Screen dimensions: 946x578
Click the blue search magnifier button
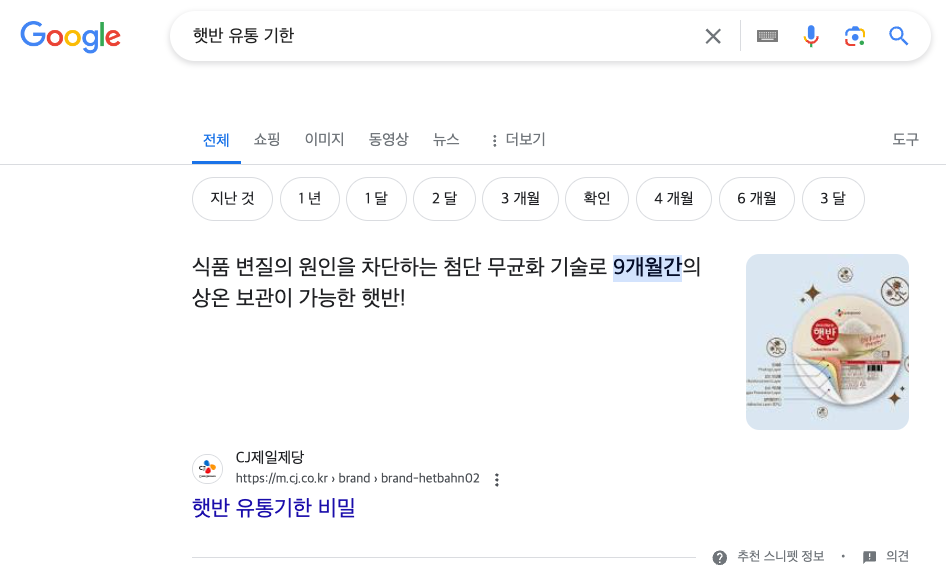899,37
